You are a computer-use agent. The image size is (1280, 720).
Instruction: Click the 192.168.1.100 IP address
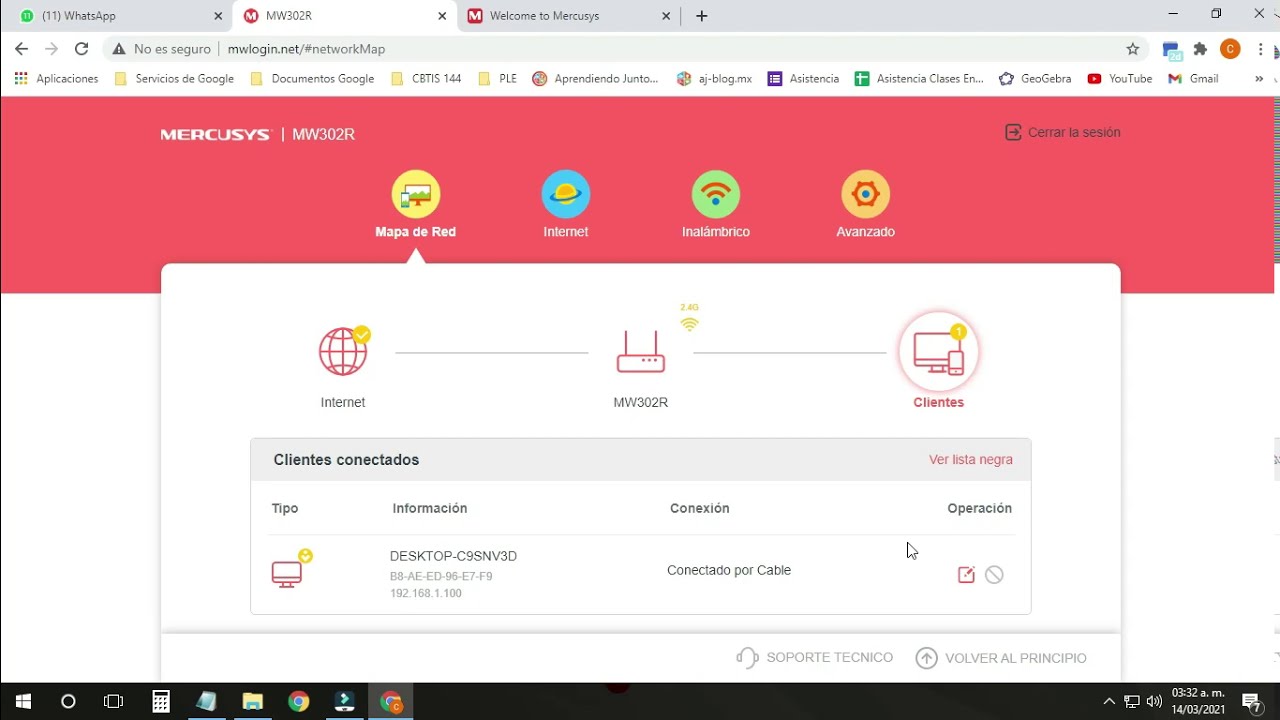[426, 594]
